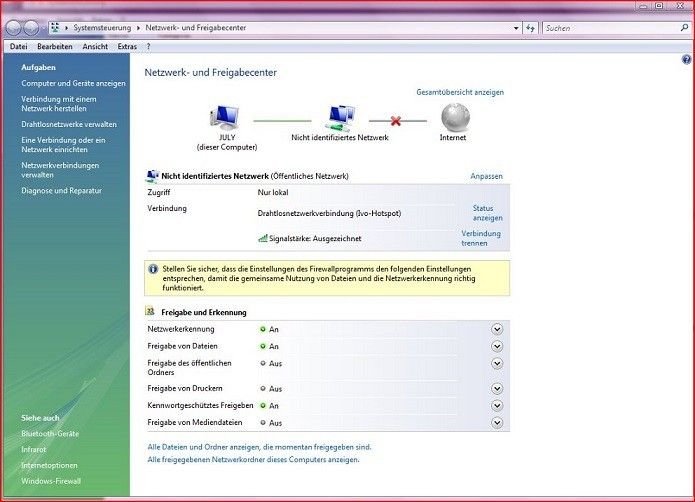This screenshot has height=502, width=695.
Task: Click breadcrumb arrow before Systemsteuerung
Action: pyautogui.click(x=66, y=28)
